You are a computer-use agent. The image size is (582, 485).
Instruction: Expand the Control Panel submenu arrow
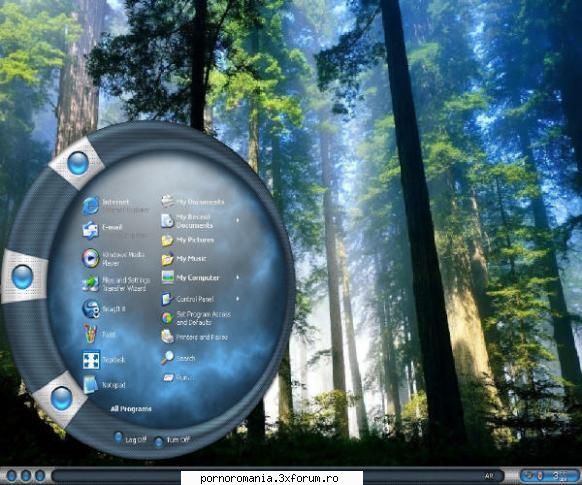click(x=238, y=298)
